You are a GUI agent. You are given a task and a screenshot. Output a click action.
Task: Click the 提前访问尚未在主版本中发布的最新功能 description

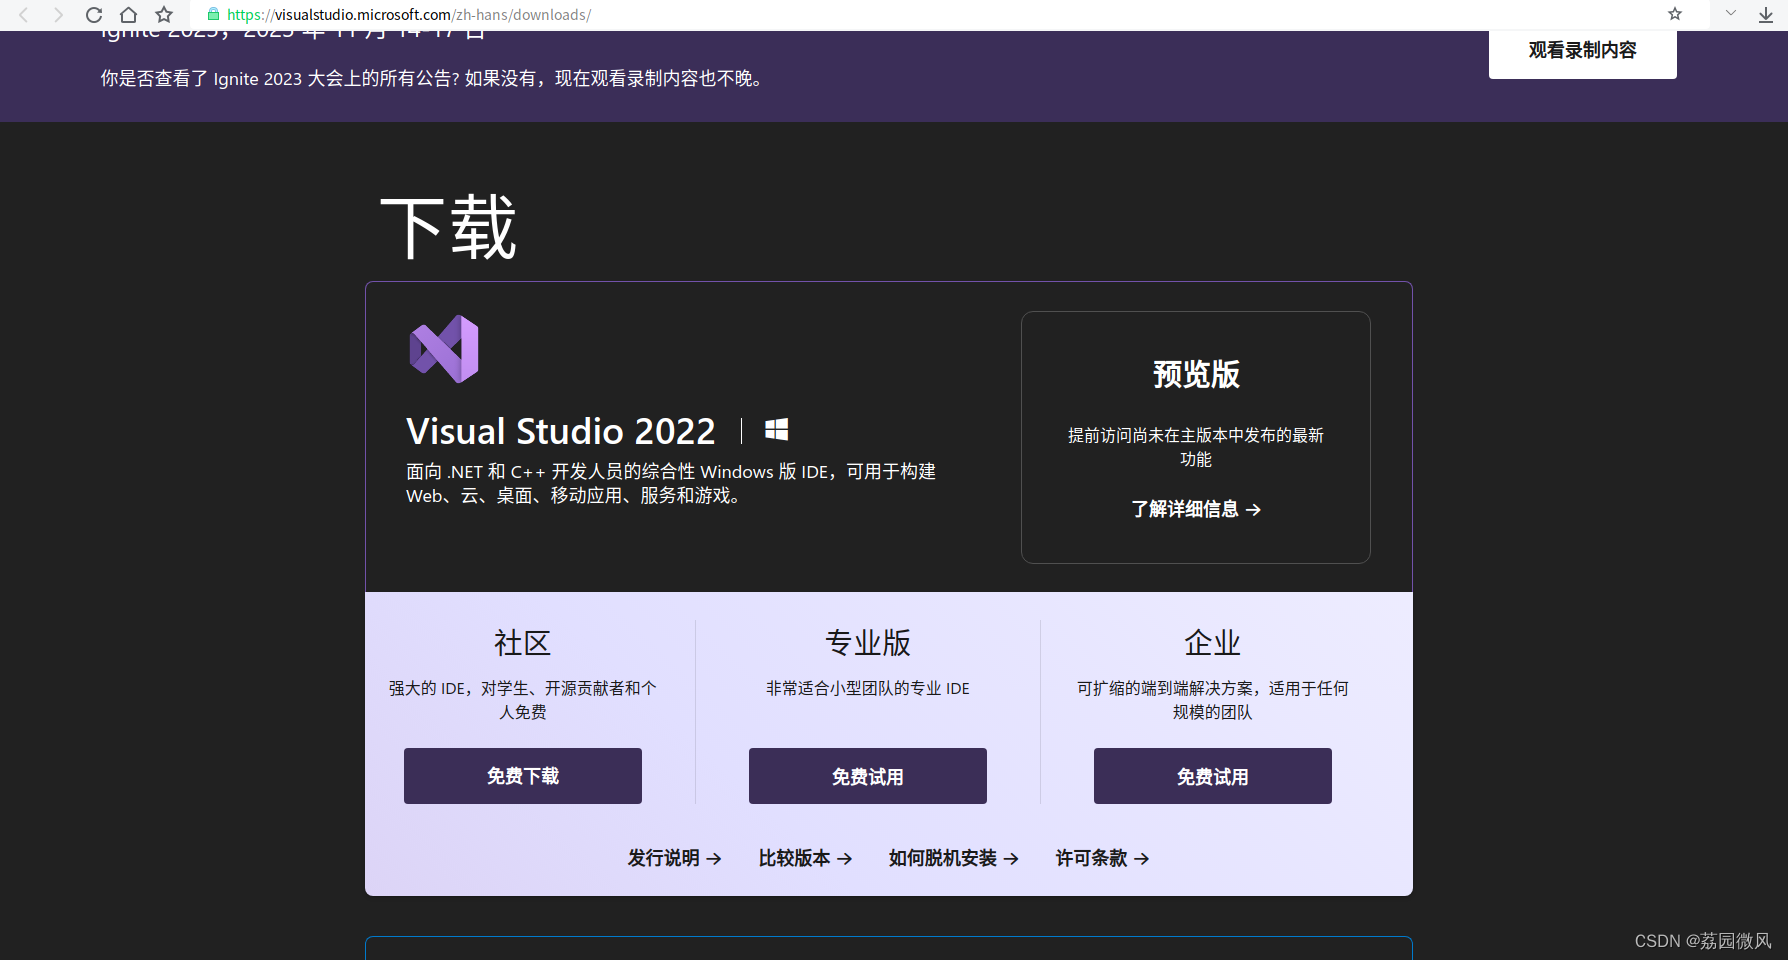click(1196, 447)
